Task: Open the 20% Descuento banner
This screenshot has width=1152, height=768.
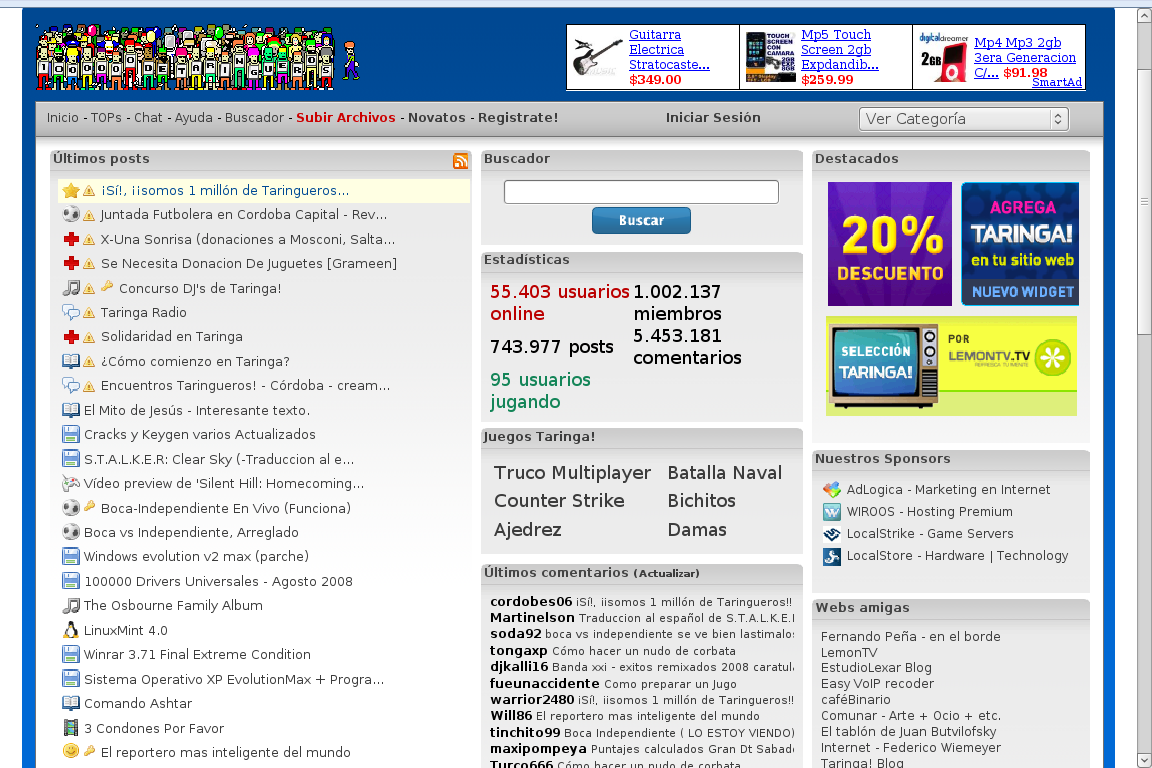Action: coord(890,244)
